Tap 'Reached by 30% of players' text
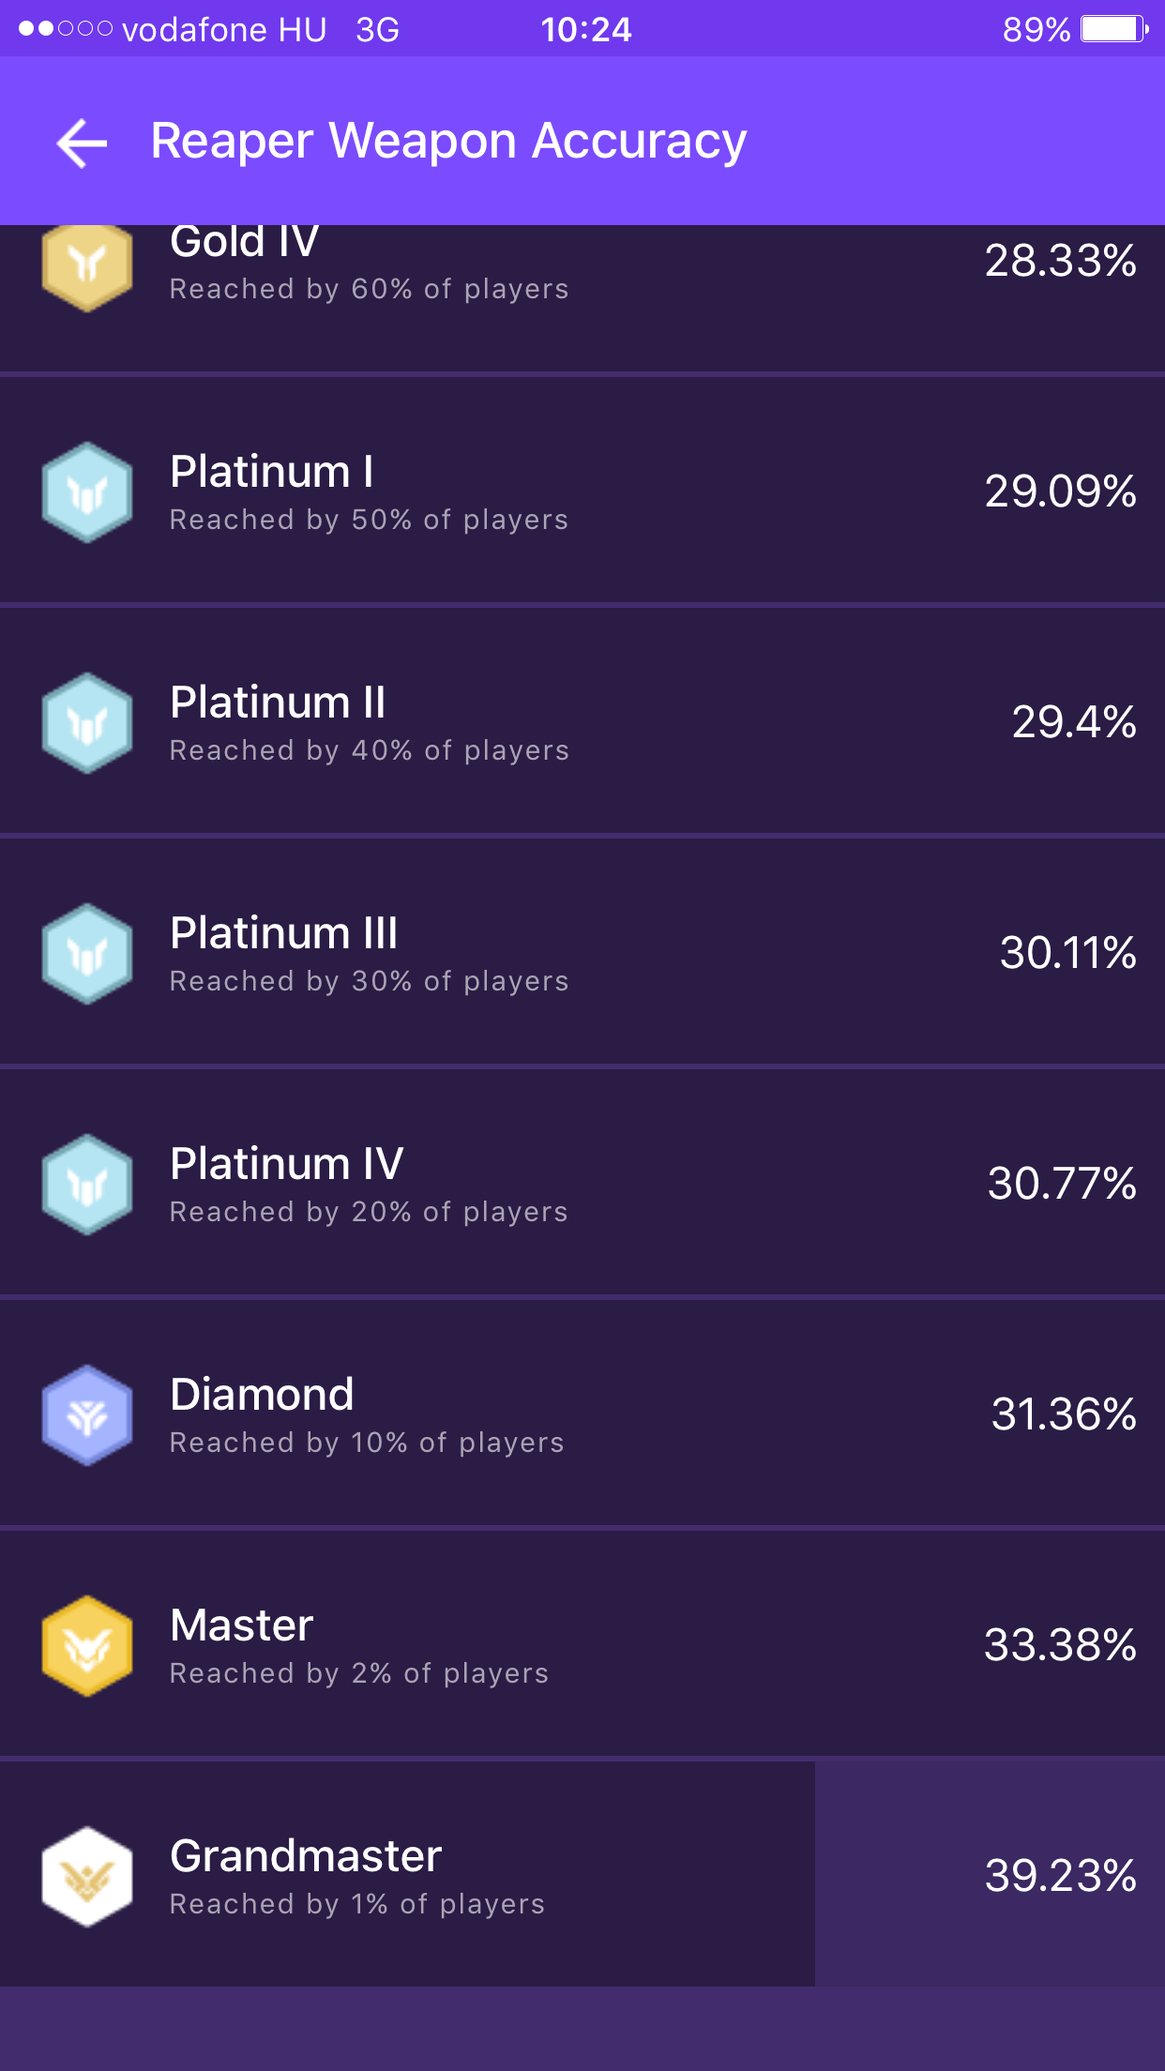Screen dimensions: 1165x2071 369,981
